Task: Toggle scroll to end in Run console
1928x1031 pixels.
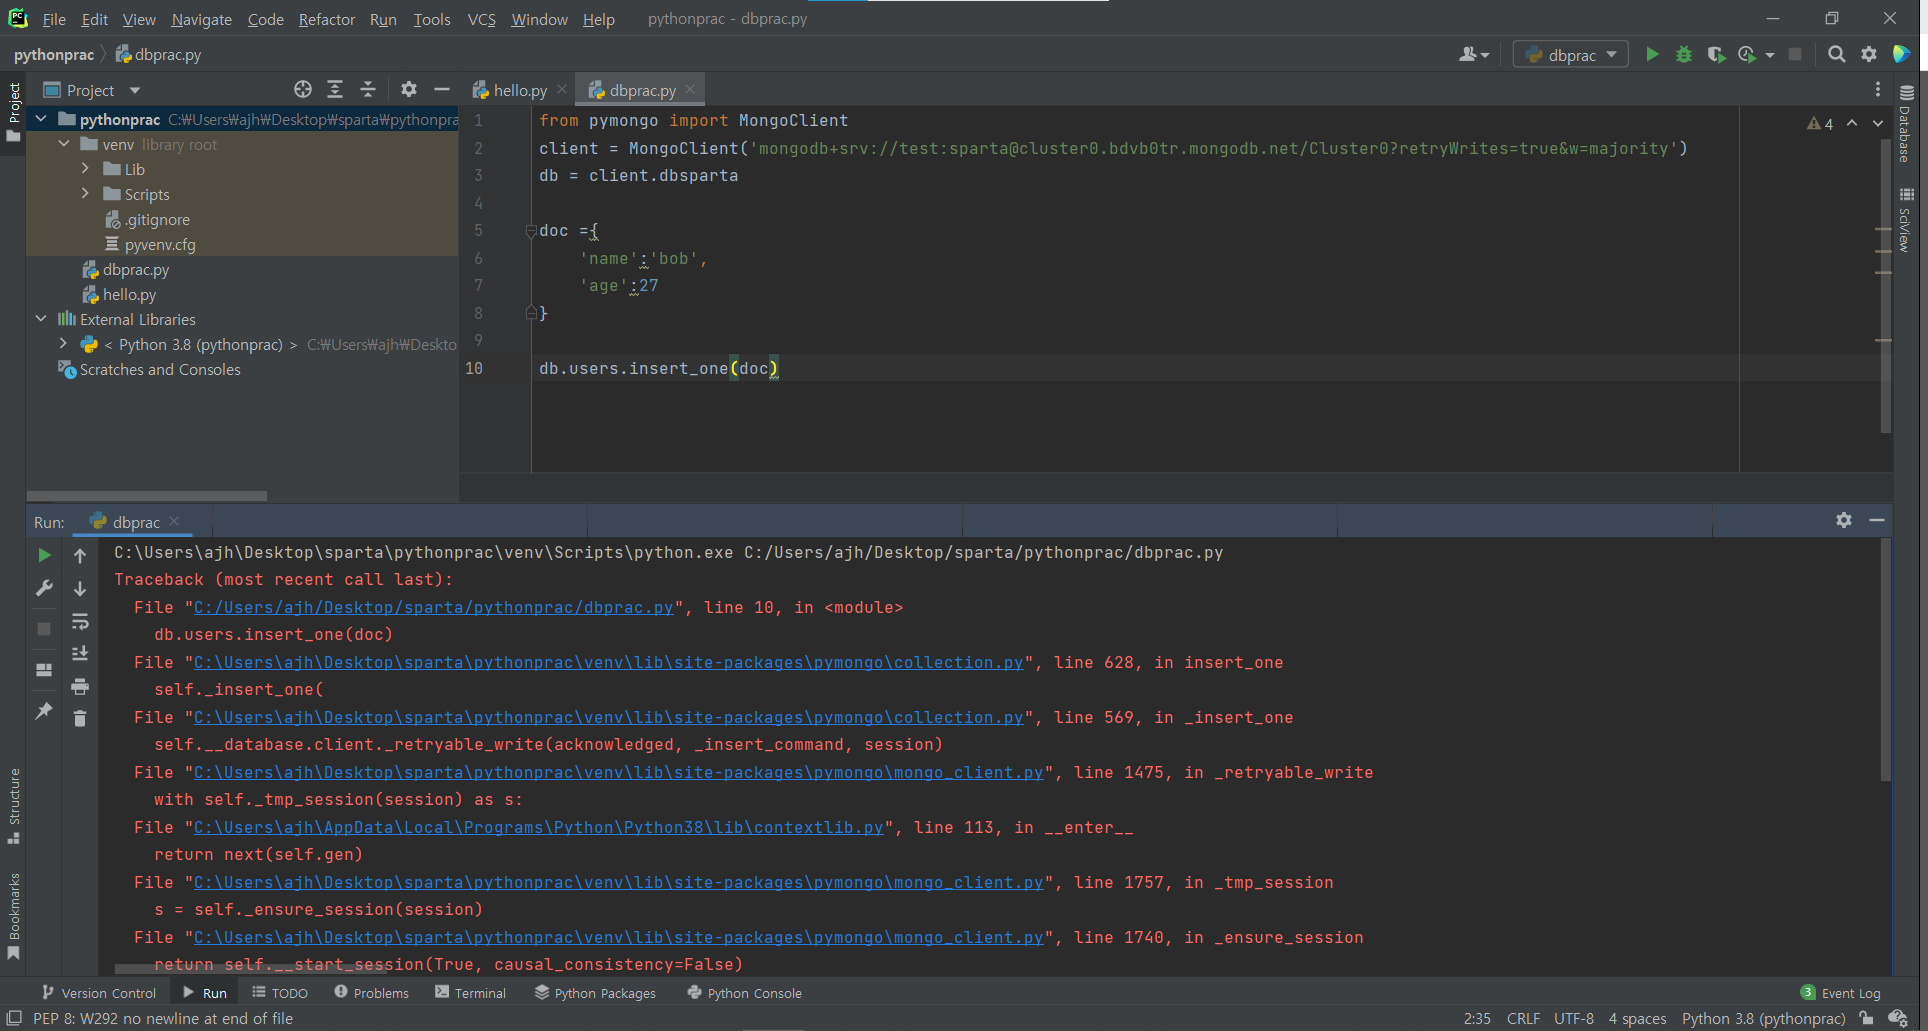Action: [x=80, y=654]
